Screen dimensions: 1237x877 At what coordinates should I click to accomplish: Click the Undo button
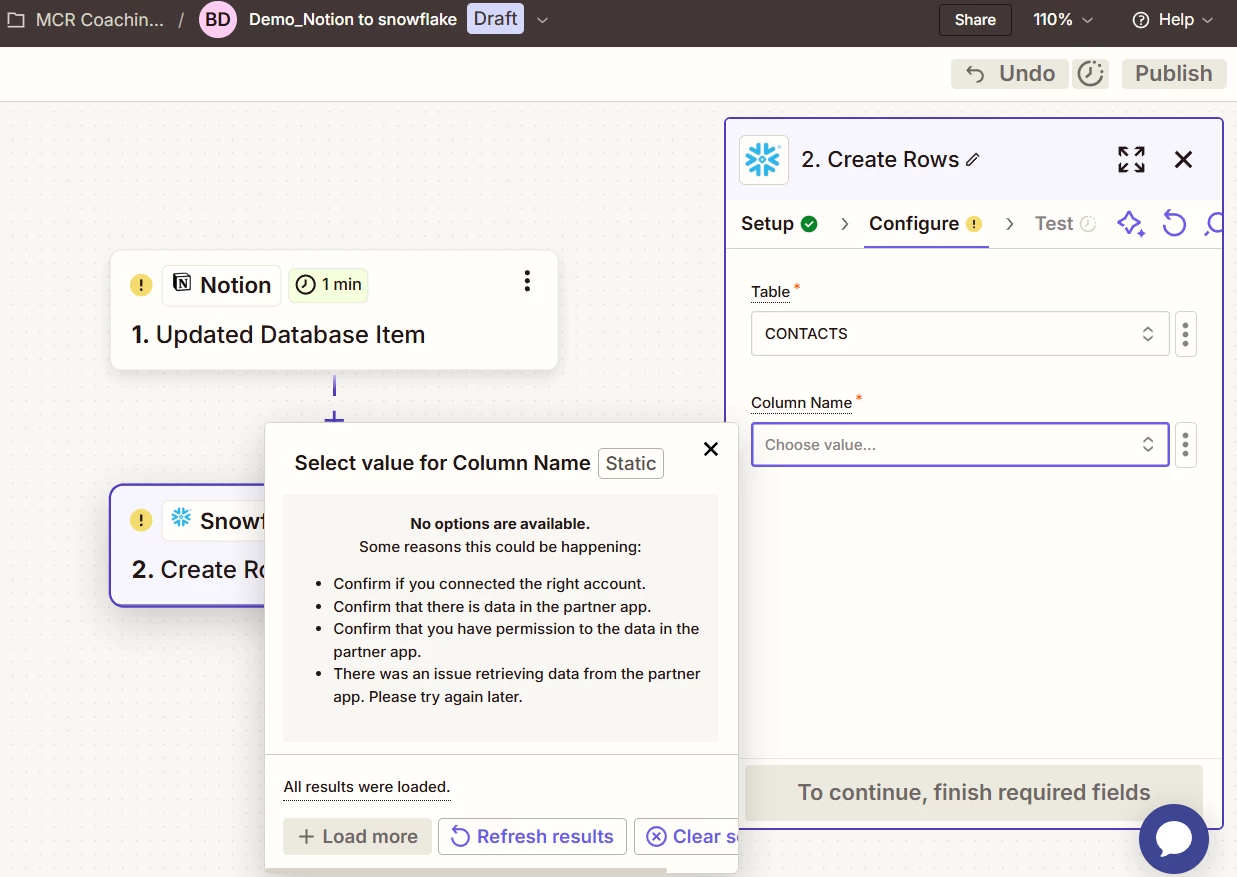click(1010, 74)
